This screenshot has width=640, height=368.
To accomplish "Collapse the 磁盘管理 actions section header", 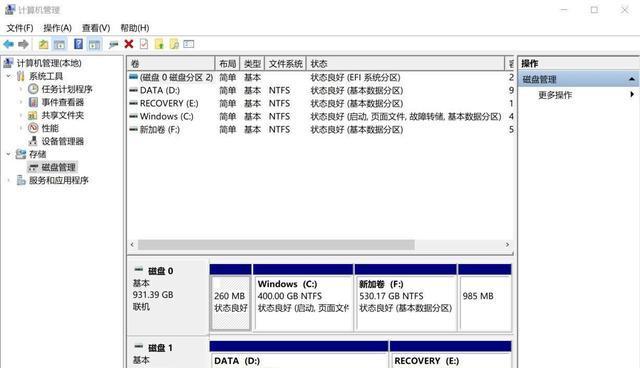I will coord(631,79).
